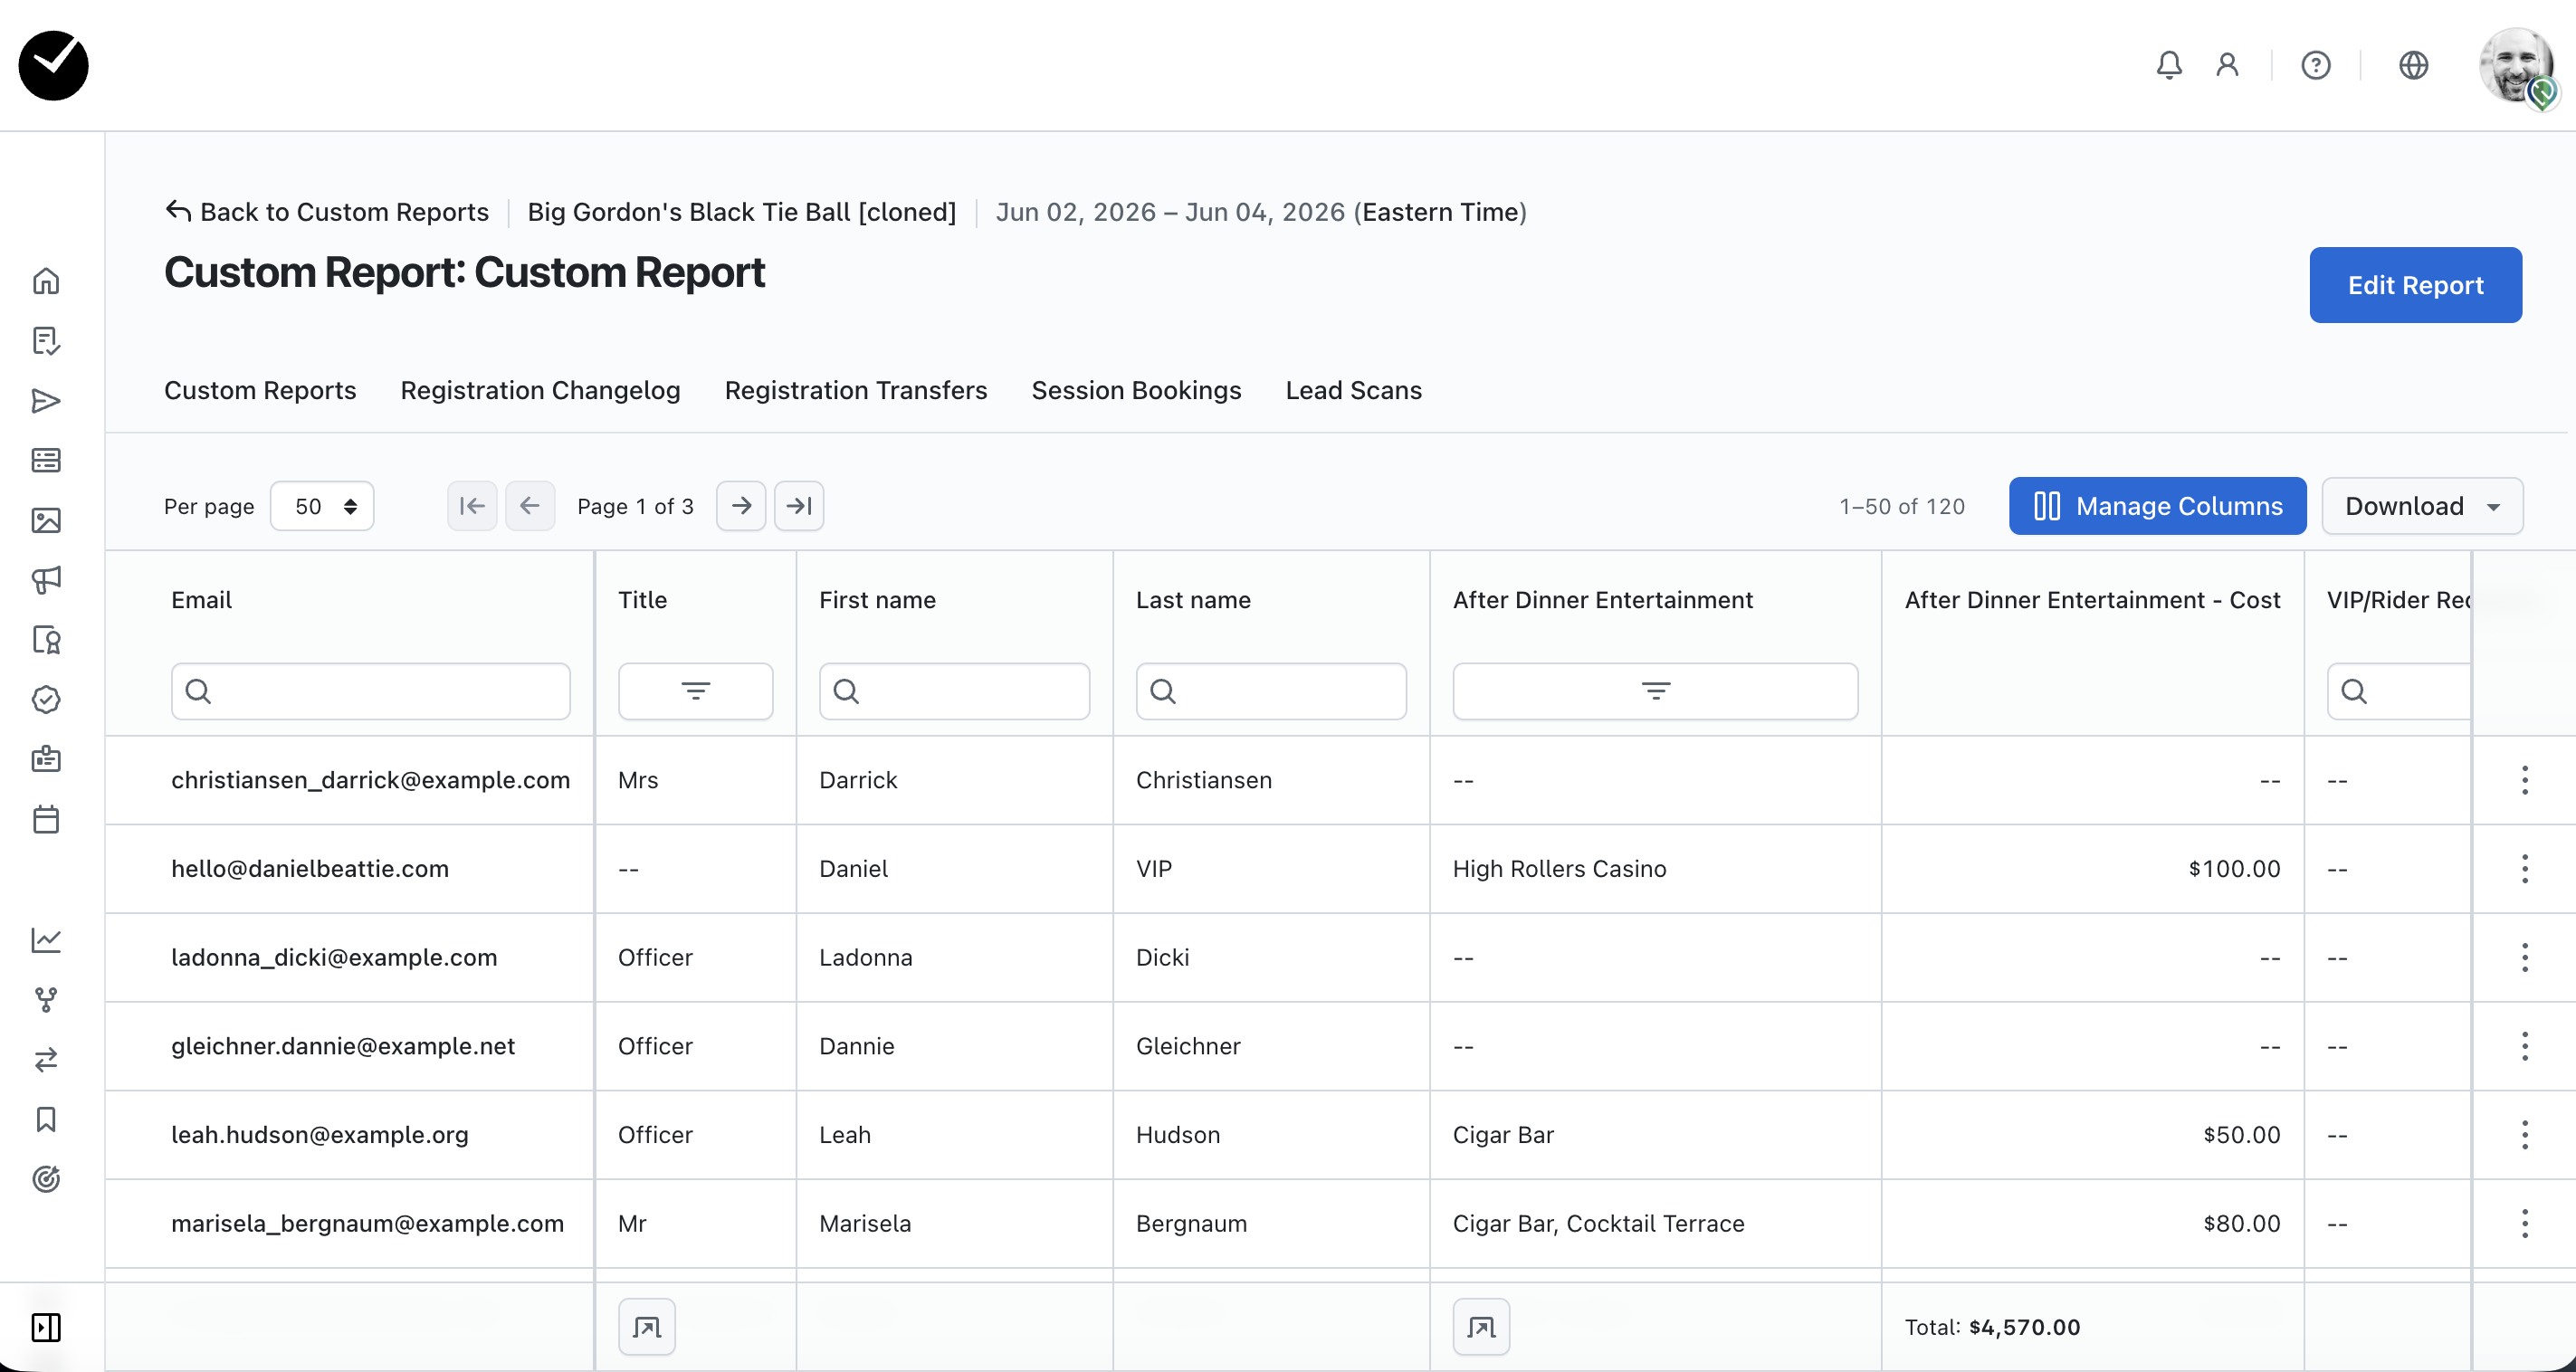
Task: Click the bookmark icon in sidebar
Action: click(x=46, y=1119)
